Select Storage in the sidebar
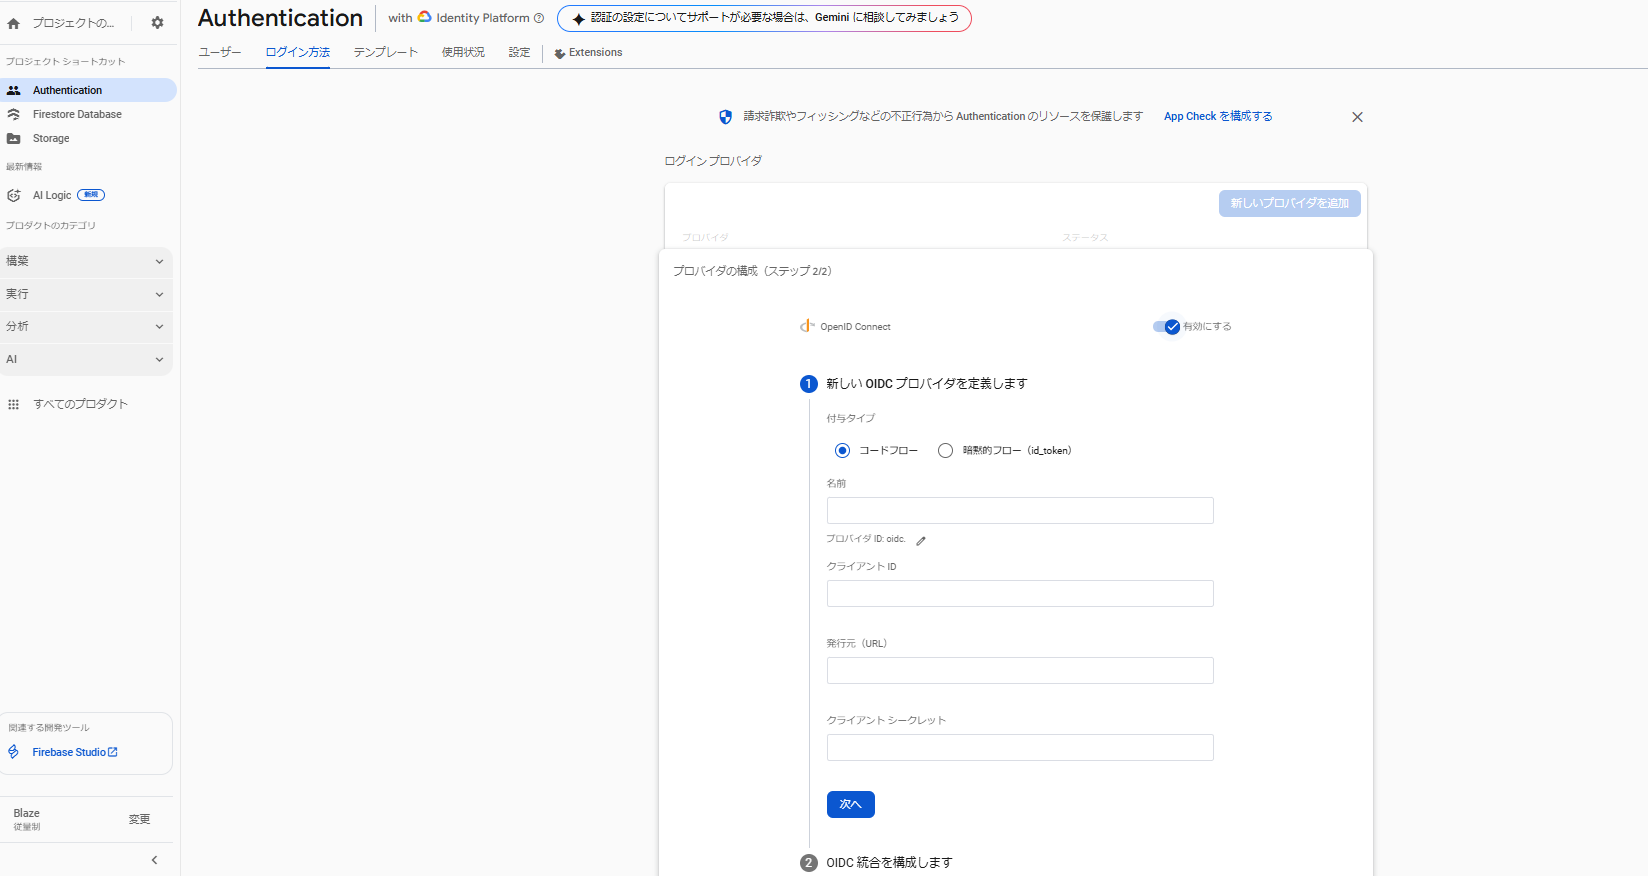Screen dimensions: 1648x876 (x=88, y=139)
